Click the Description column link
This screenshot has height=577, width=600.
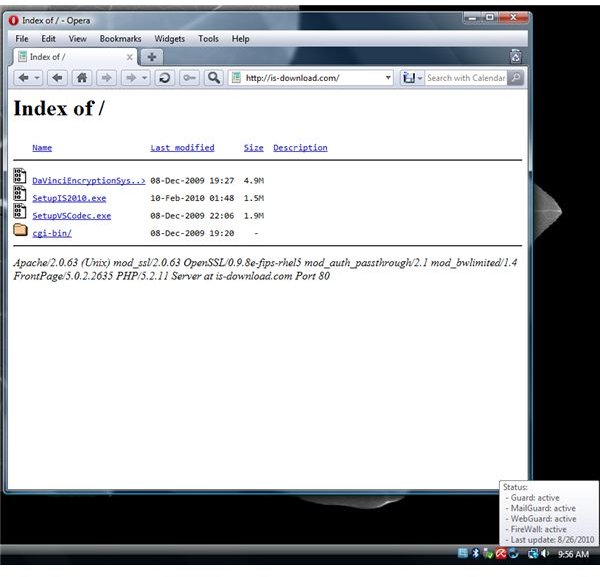click(300, 148)
